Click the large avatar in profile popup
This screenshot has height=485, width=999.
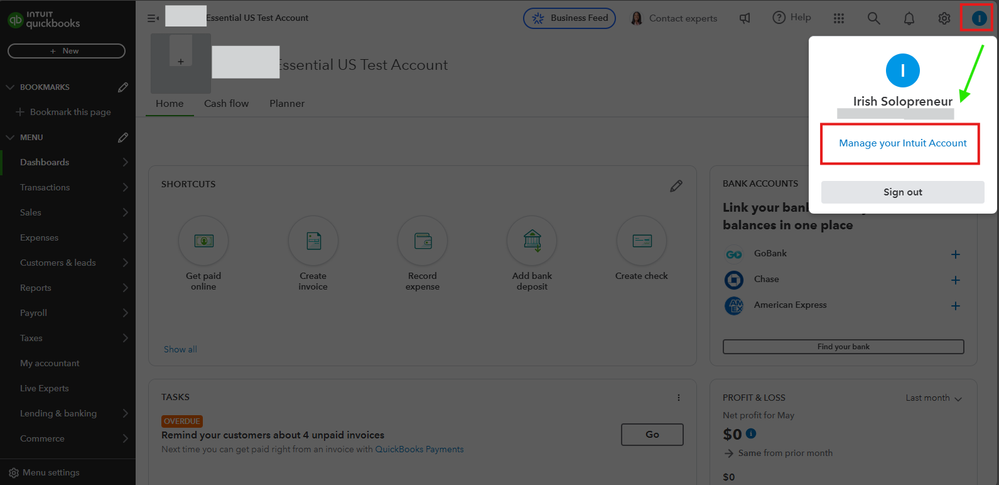click(903, 69)
